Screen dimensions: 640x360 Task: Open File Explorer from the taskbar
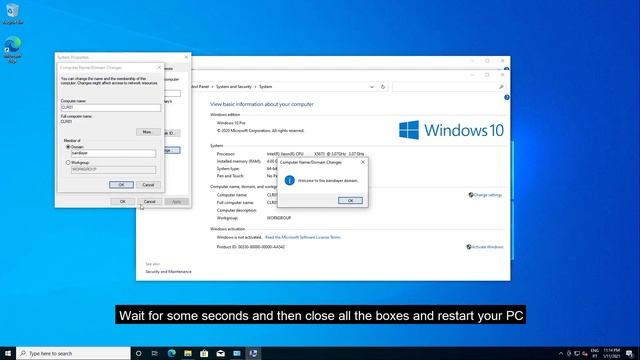(188, 353)
